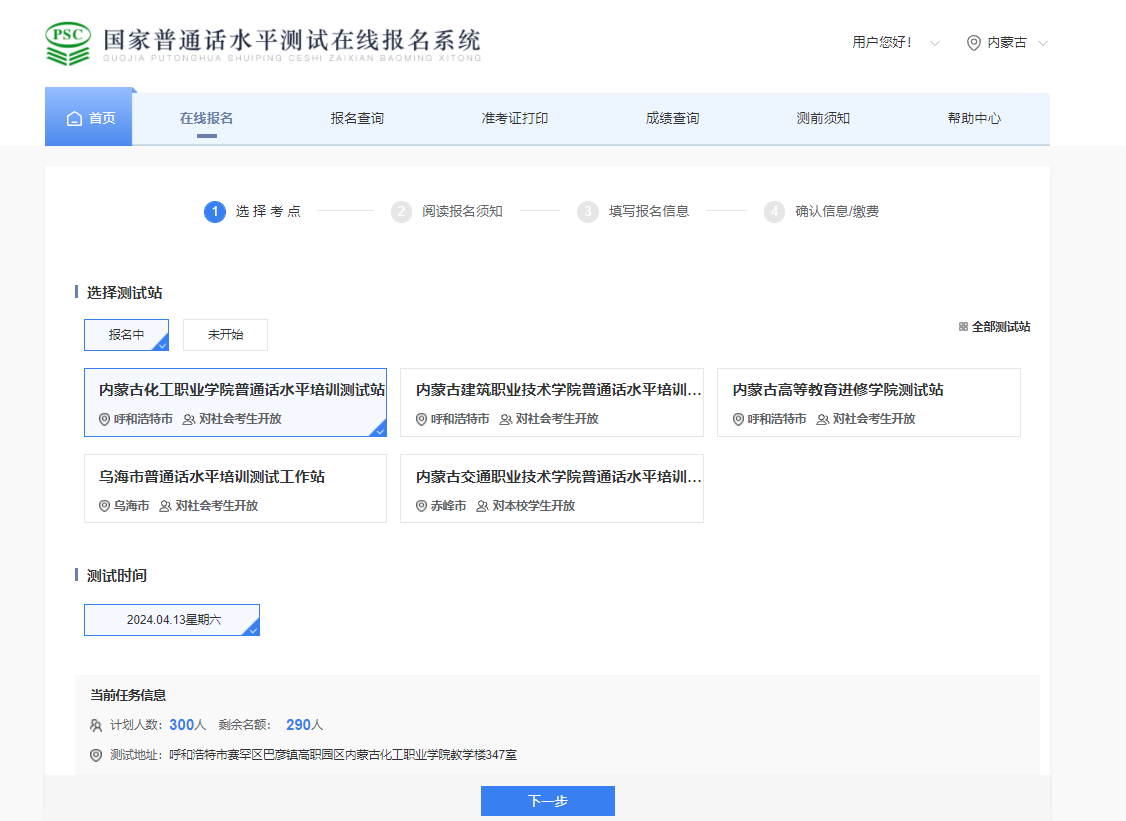
Task: Click step 2 circle for 阅读报名须知
Action: [x=401, y=212]
